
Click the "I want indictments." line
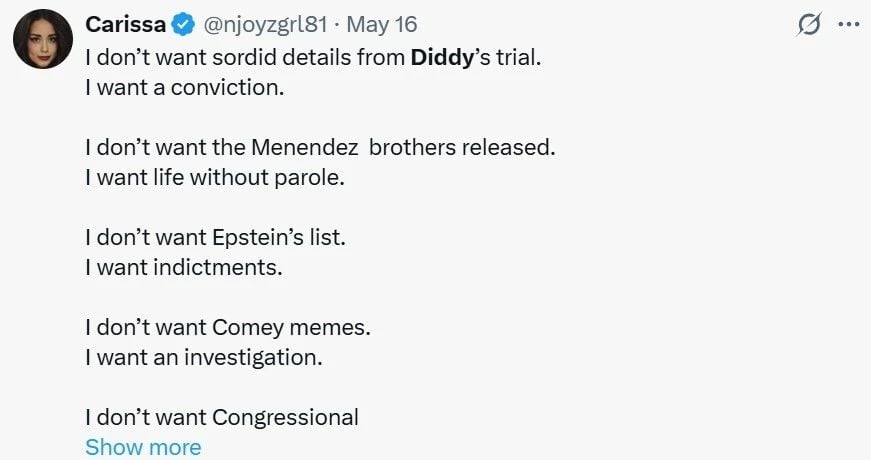(x=184, y=267)
